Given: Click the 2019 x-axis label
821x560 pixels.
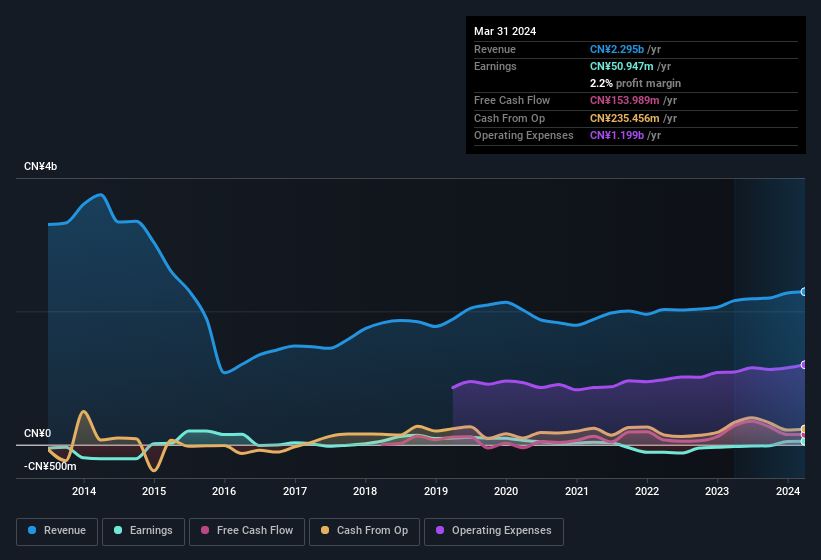Looking at the screenshot, I should [436, 491].
